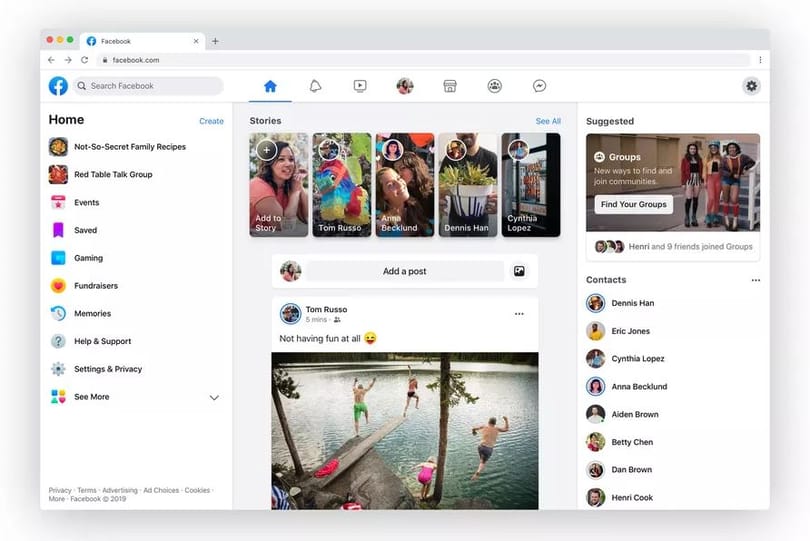View Dennis Han's story
Viewport: 810px width, 541px height.
(468, 185)
